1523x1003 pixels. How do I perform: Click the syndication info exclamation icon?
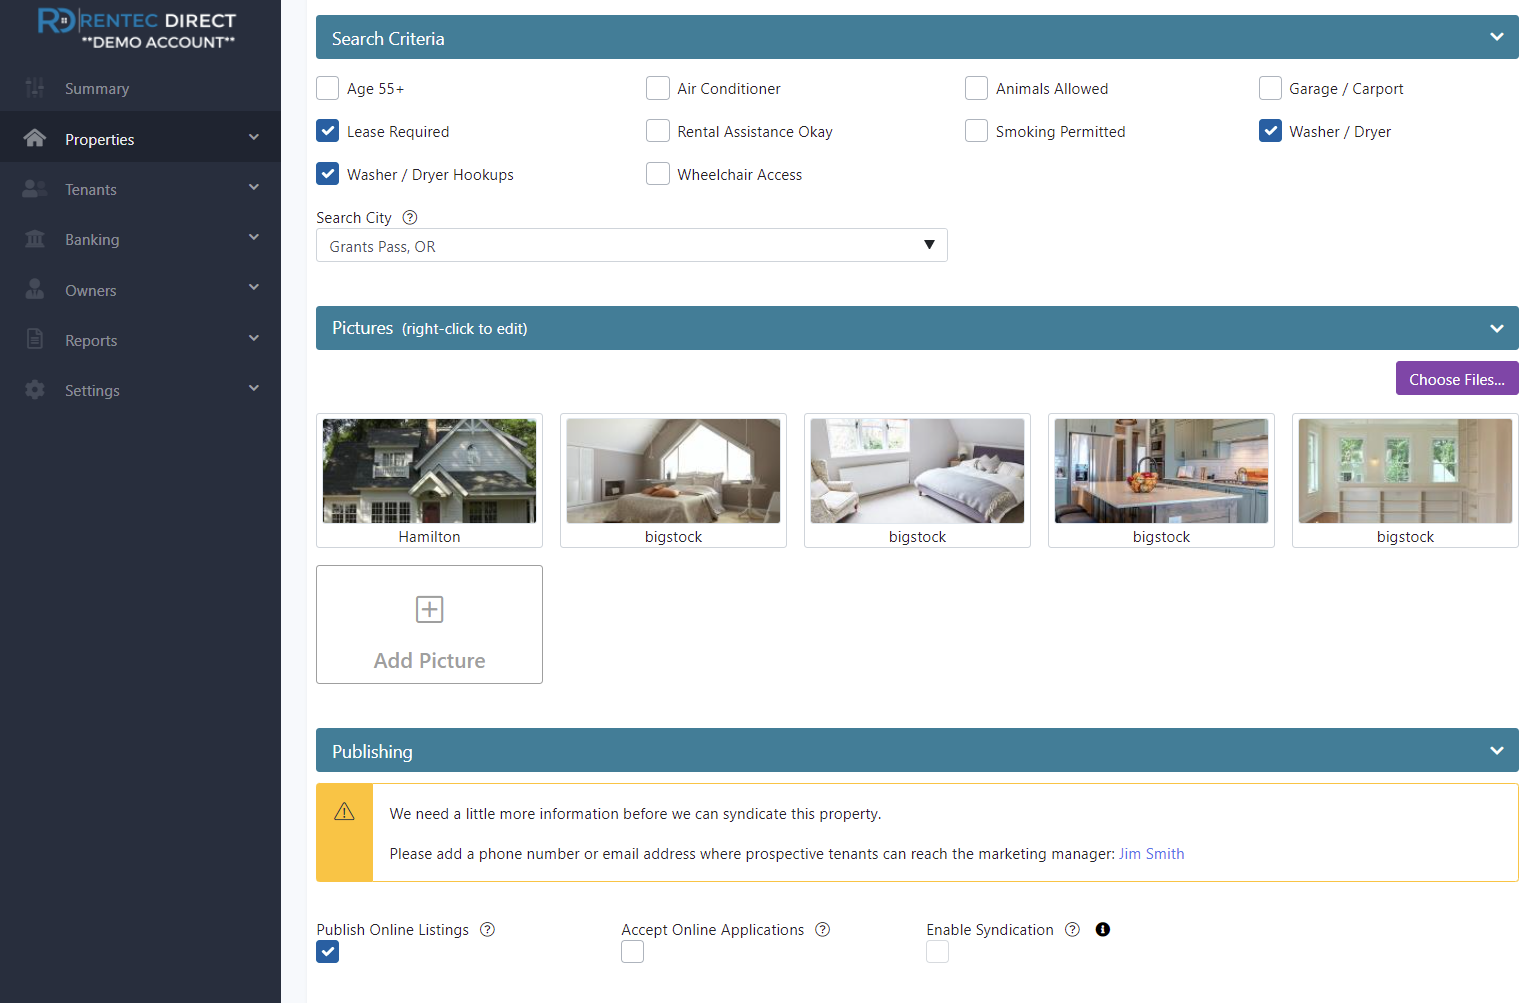tap(1102, 929)
